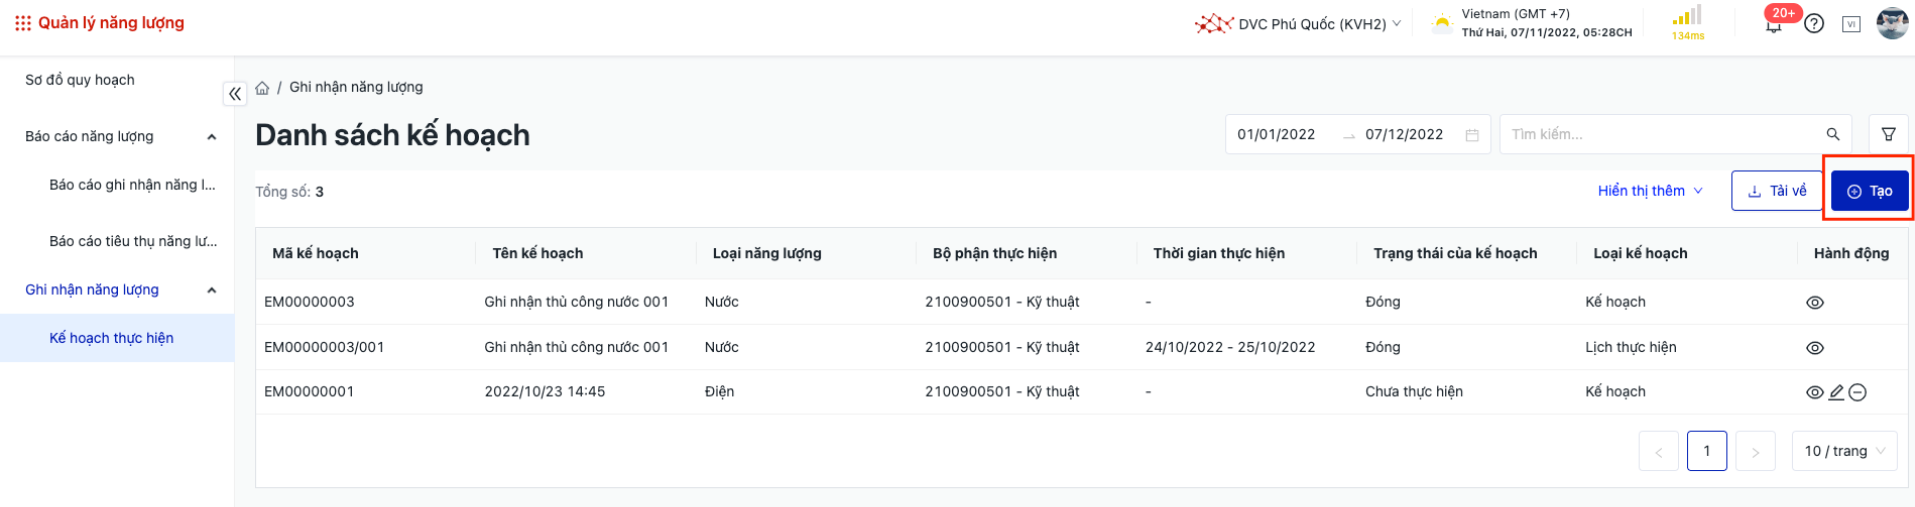Open the DVC Phú Quốc (KVH2) site dropdown
Screen dimensions: 1915x507
[1300, 24]
